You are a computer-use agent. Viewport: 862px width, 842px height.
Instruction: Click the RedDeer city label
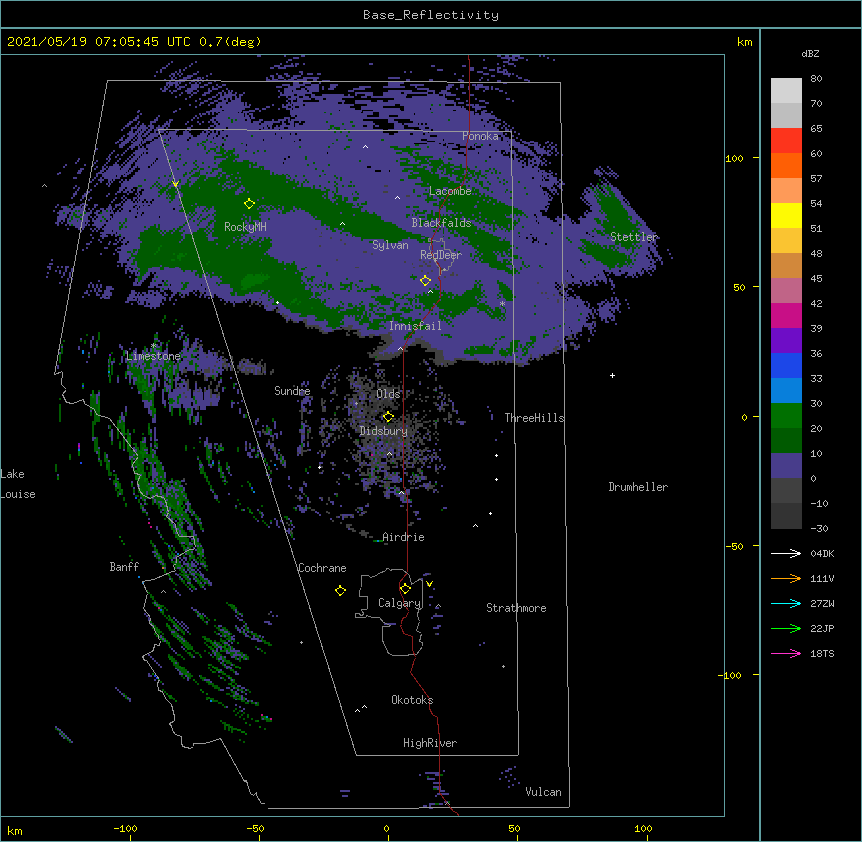coord(441,255)
